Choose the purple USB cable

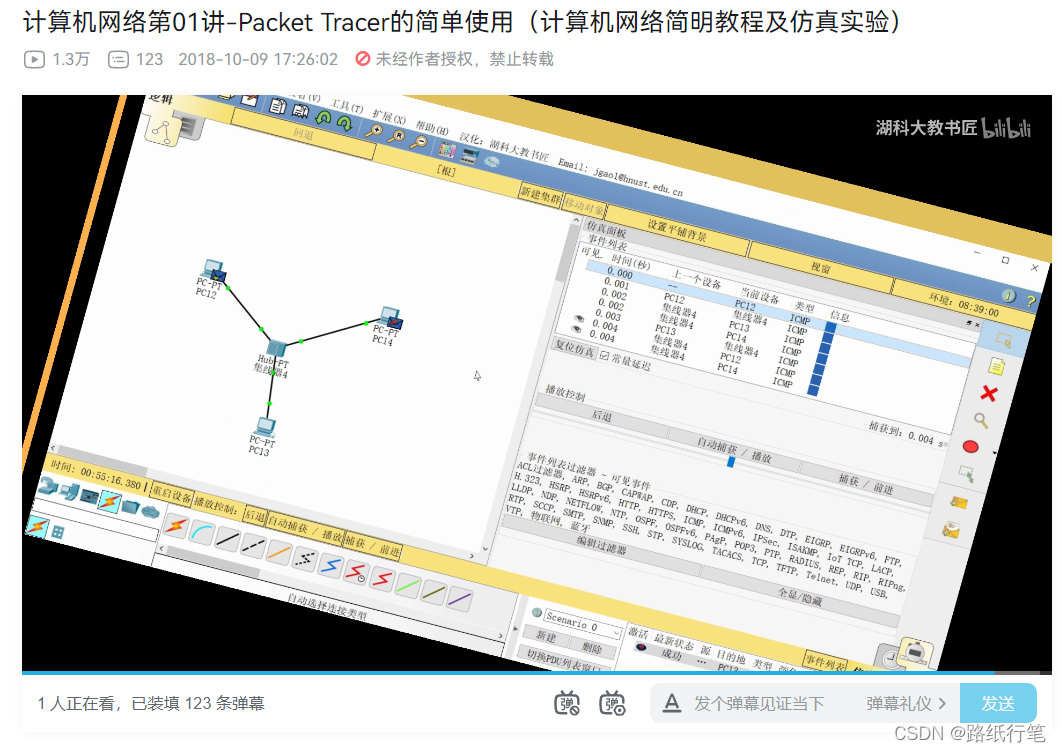(459, 599)
